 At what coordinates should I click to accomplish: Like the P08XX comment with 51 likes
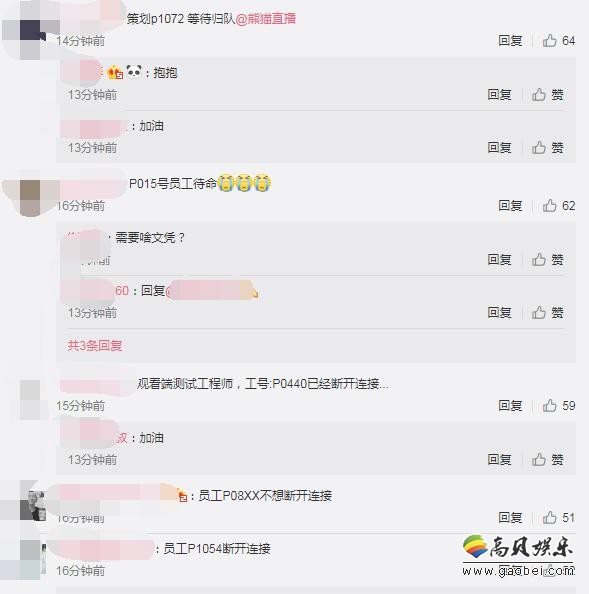pyautogui.click(x=559, y=517)
